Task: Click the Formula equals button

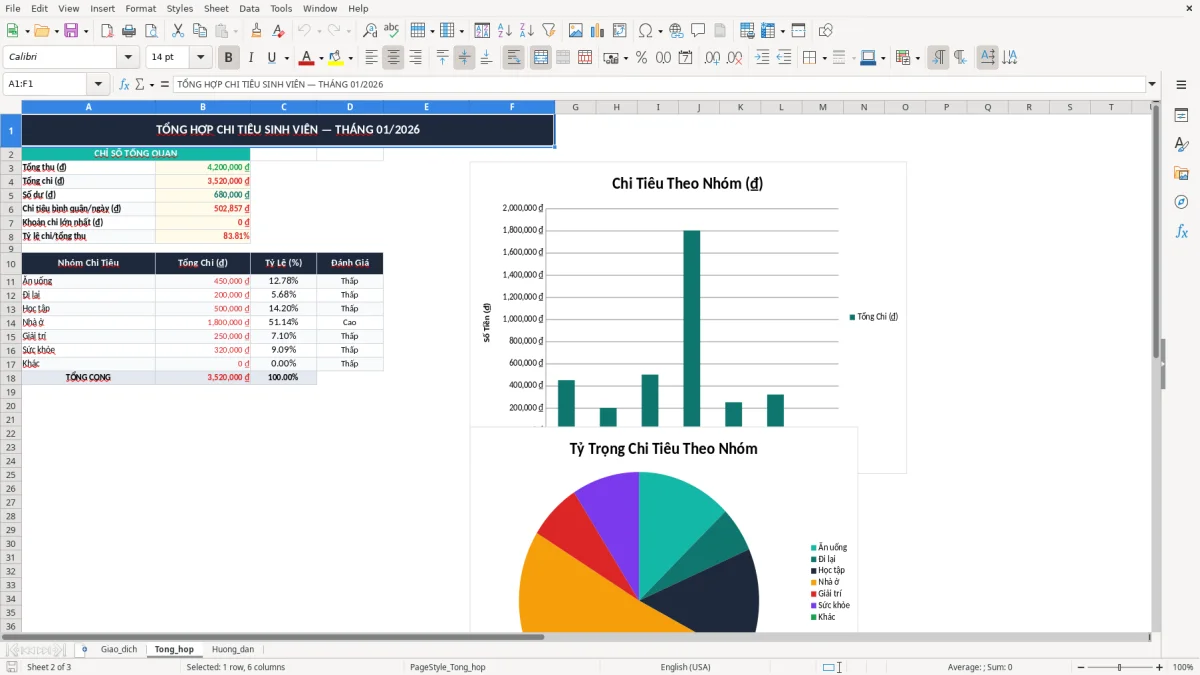Action: pos(165,84)
